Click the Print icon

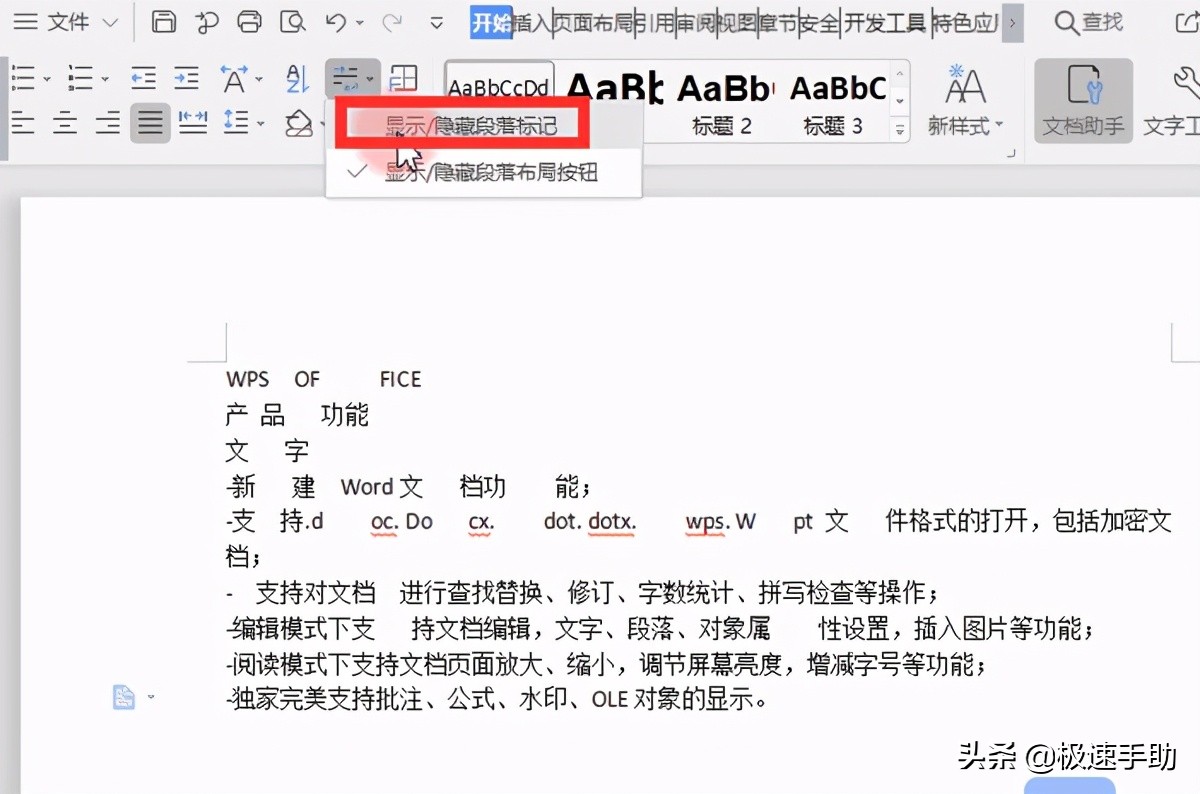click(250, 21)
